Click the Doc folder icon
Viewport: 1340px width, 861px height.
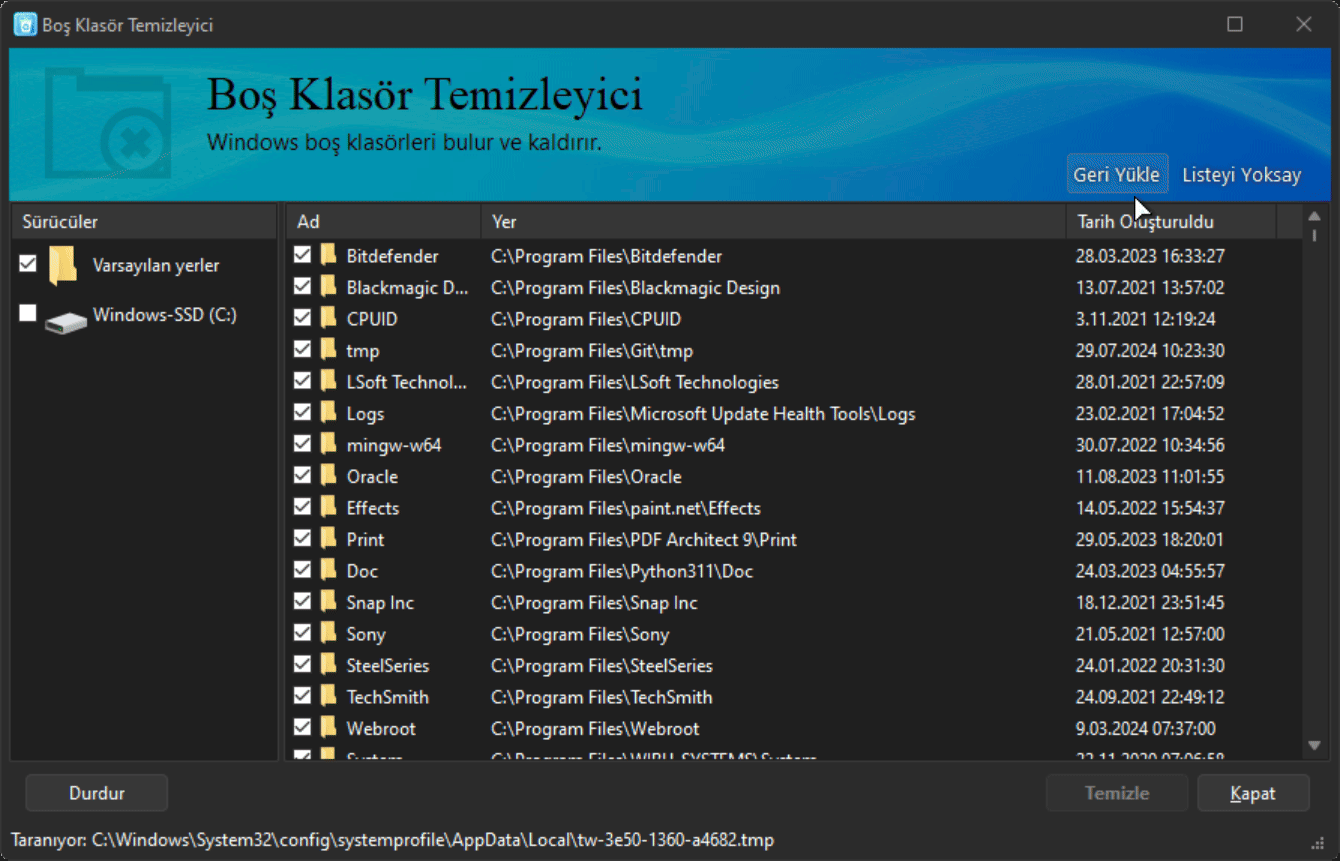(x=329, y=571)
